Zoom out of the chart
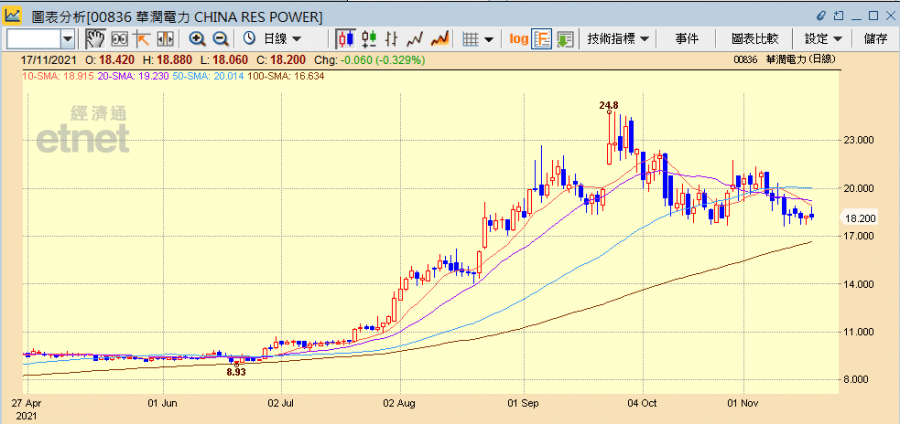Viewport: 900px width, 424px height. coord(221,39)
